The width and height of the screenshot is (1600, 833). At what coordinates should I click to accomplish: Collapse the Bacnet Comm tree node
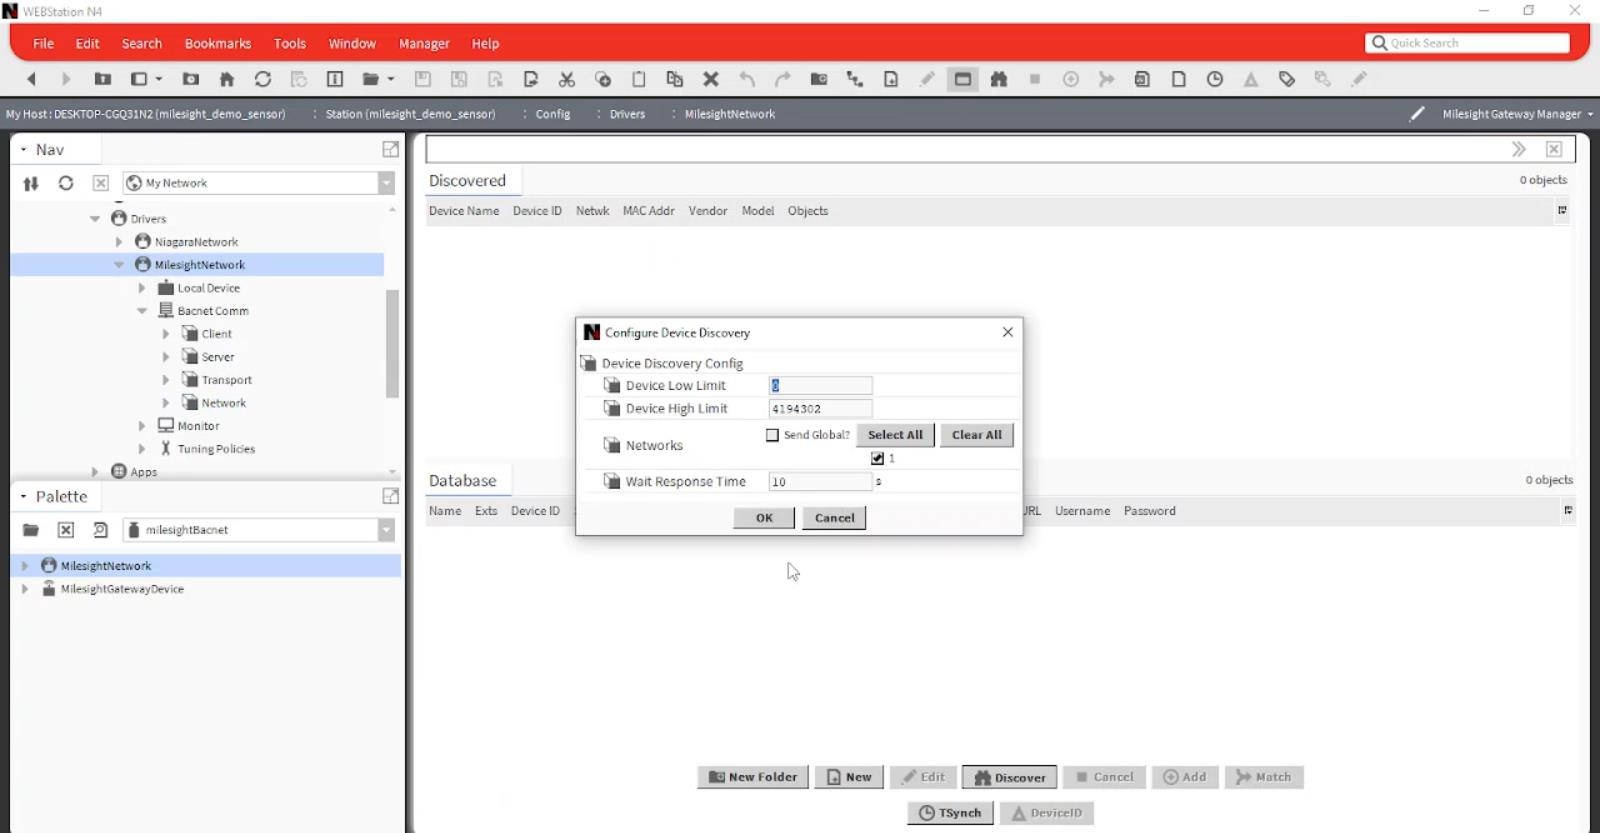tap(142, 311)
